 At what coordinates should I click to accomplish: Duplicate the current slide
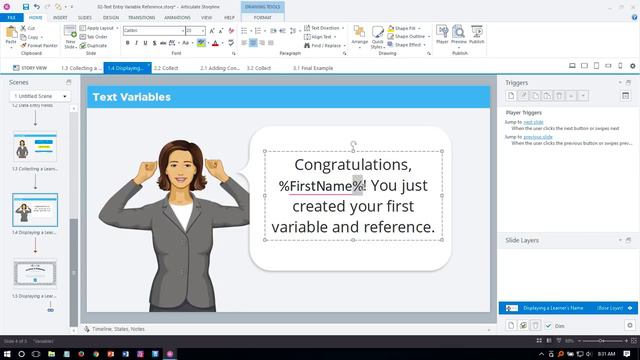pyautogui.click(x=93, y=46)
